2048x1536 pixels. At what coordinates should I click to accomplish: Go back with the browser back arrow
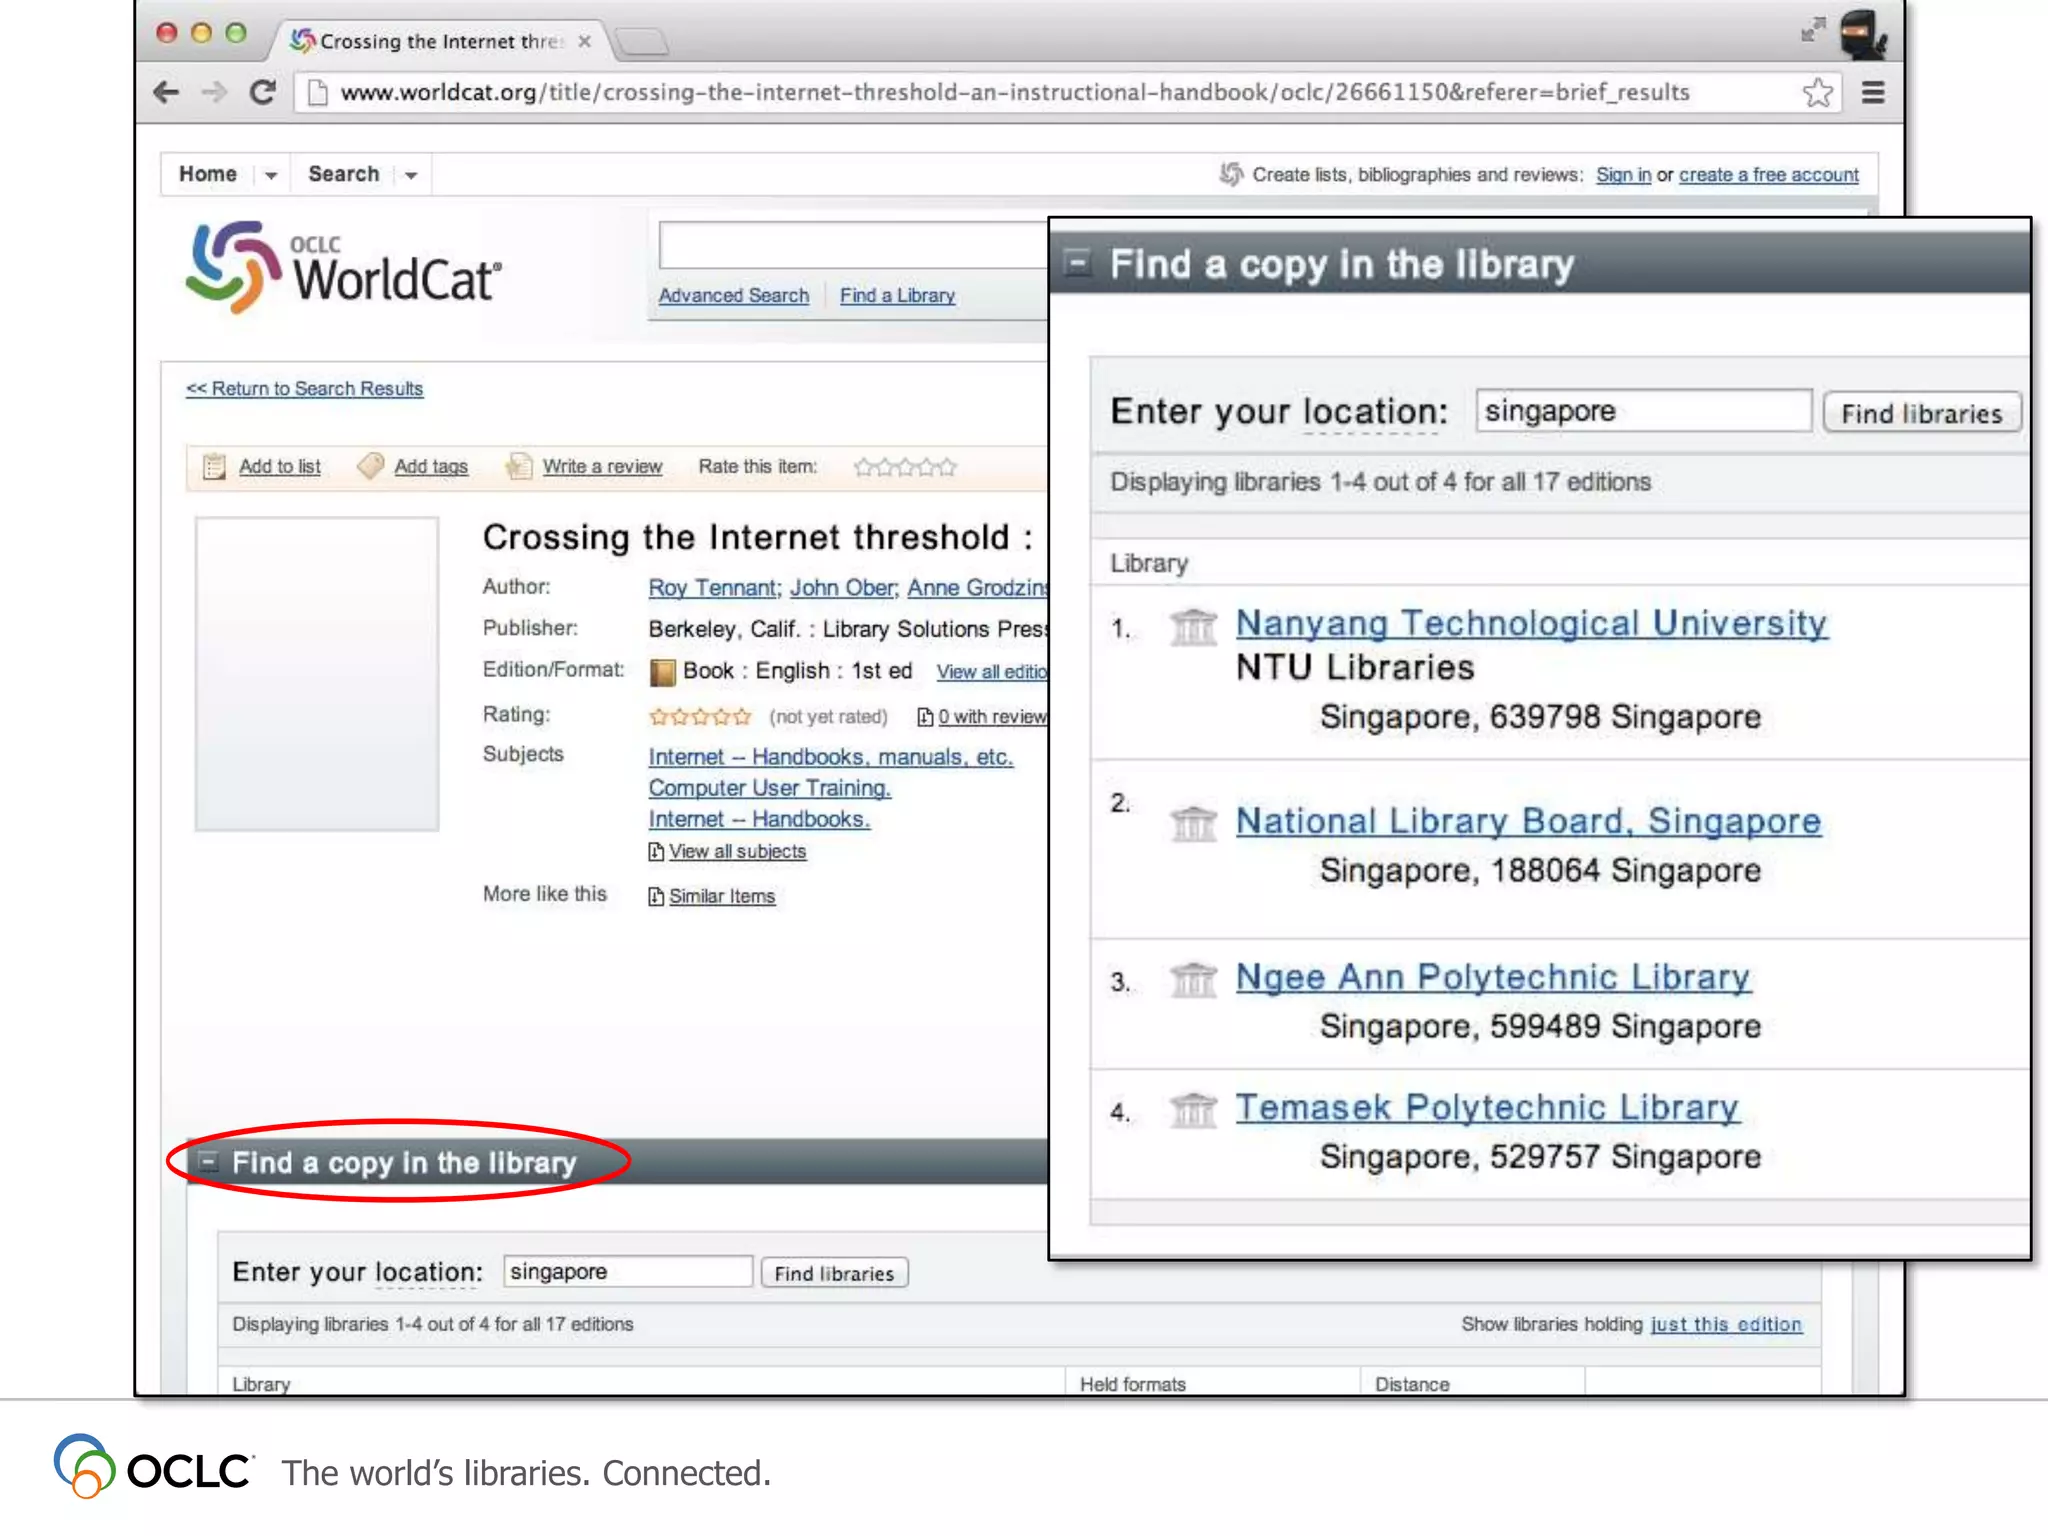tap(166, 93)
